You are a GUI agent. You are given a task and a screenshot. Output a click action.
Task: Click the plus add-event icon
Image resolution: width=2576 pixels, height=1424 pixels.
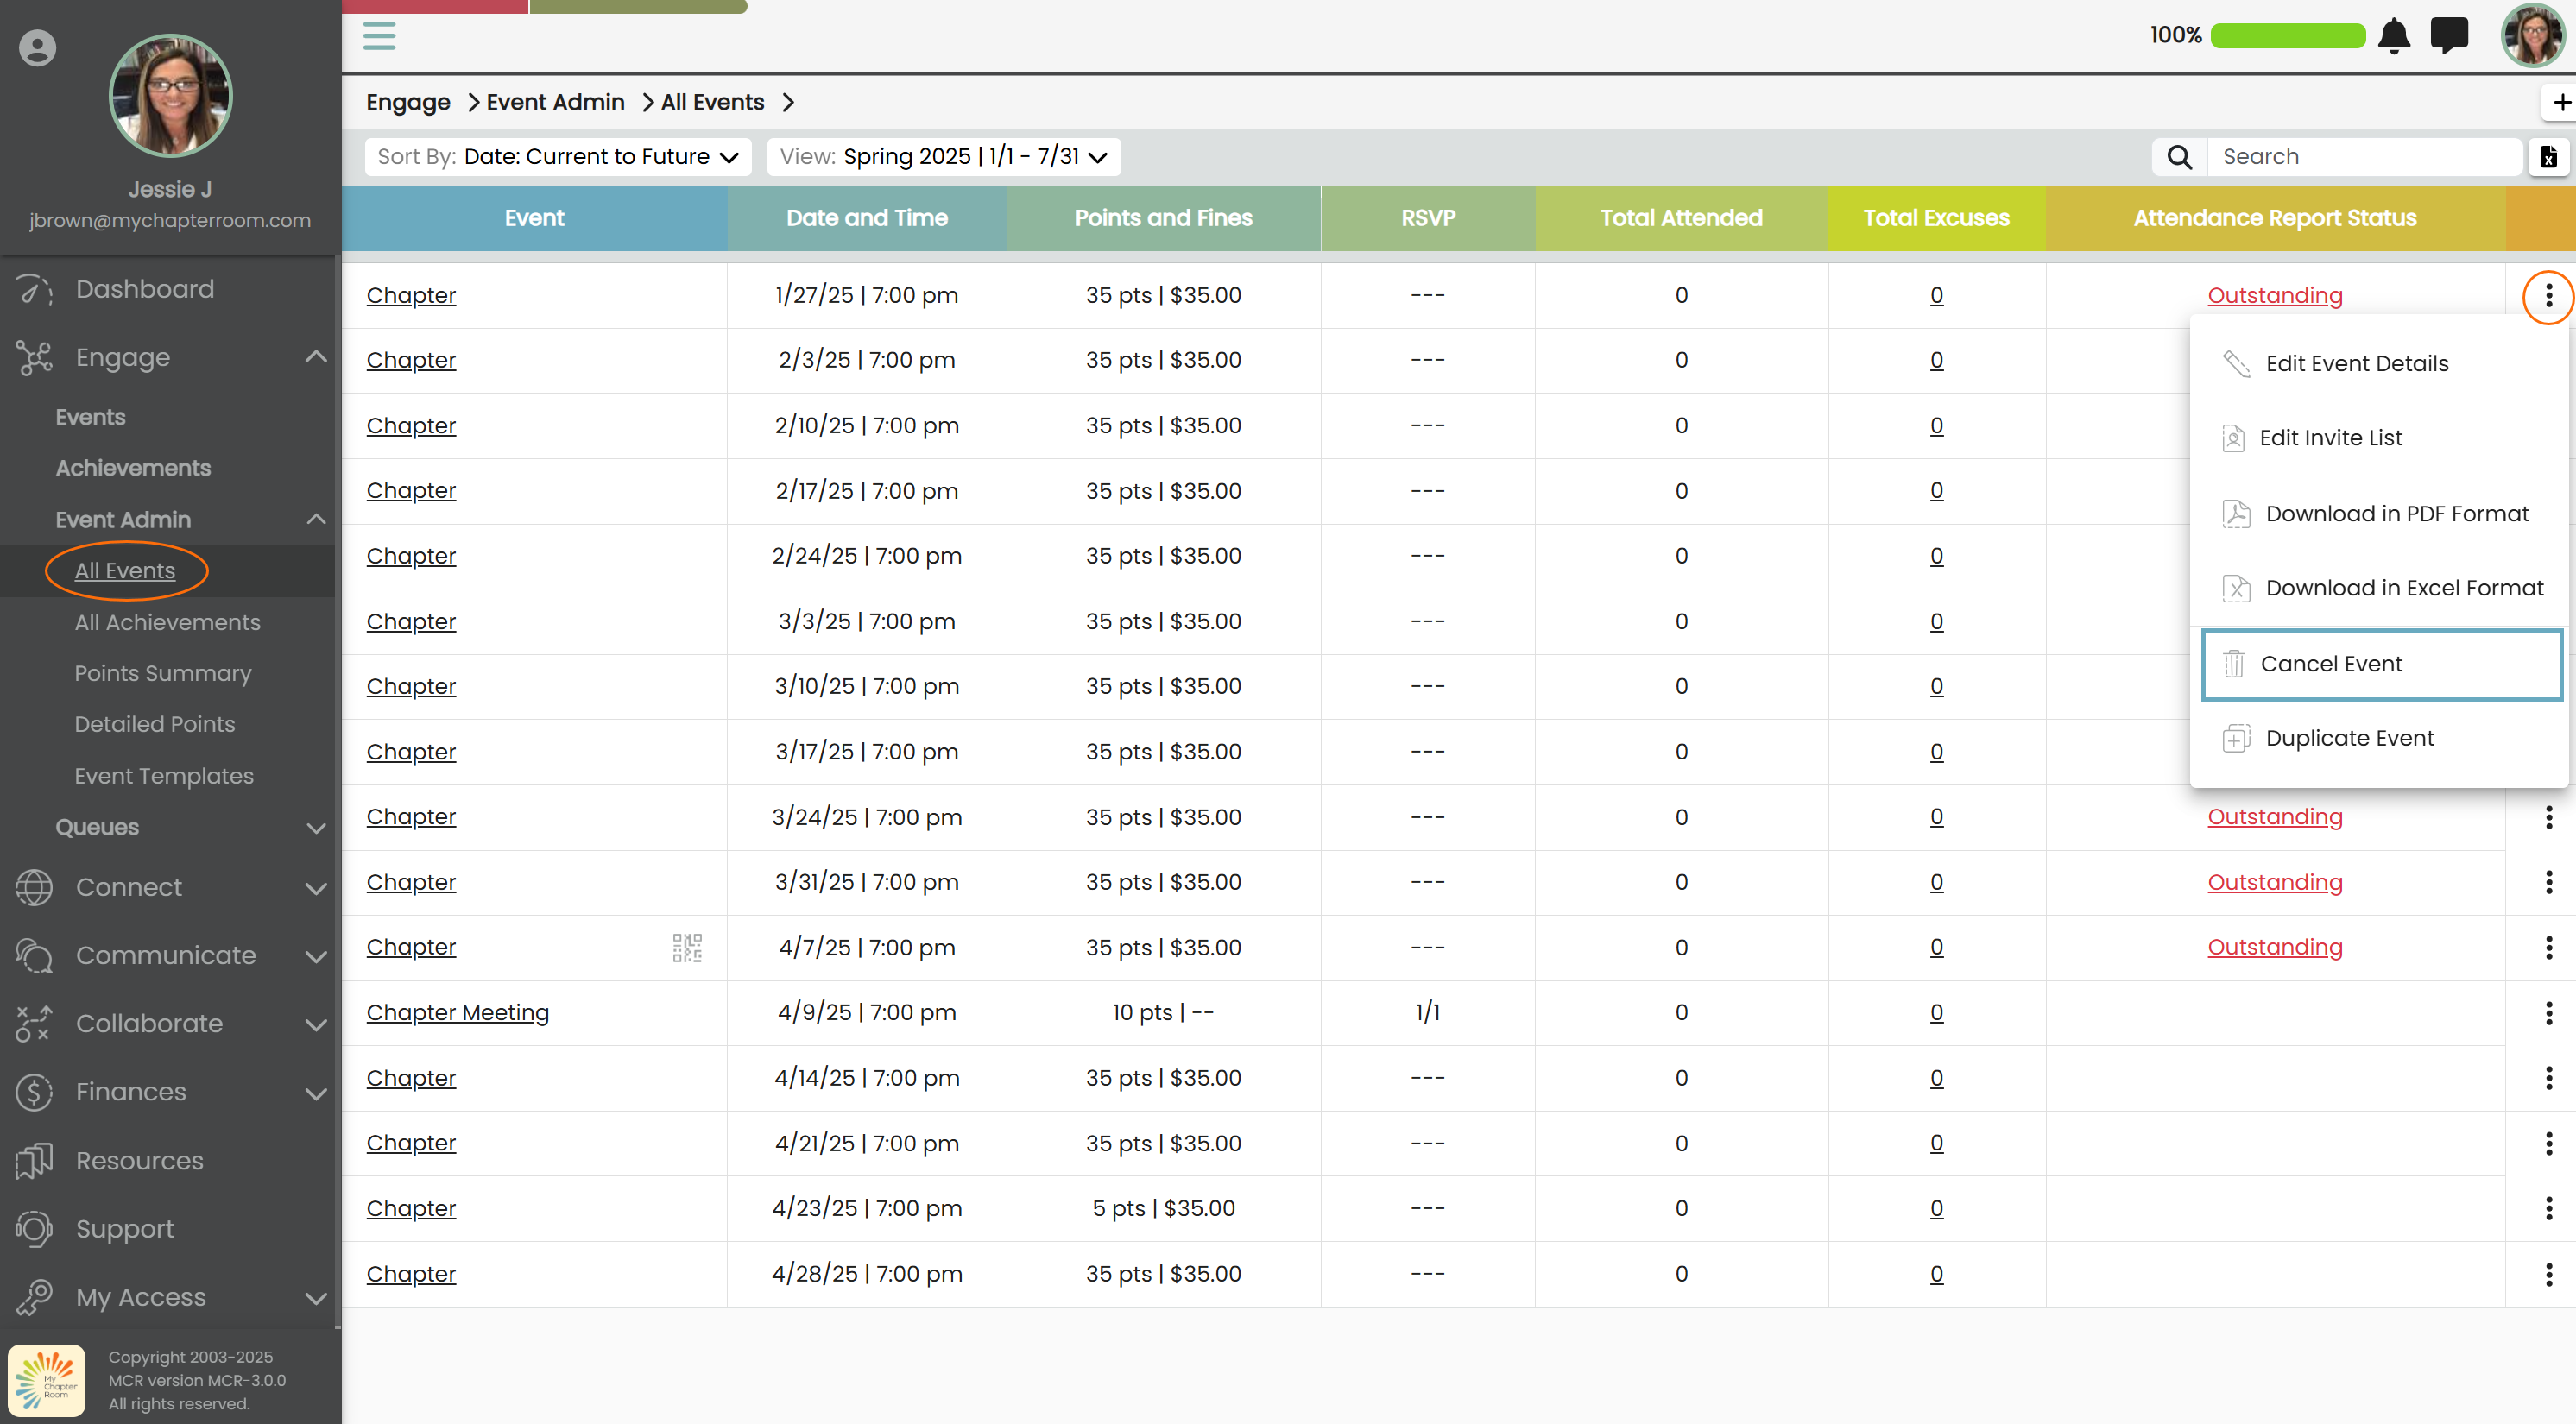[x=2561, y=102]
